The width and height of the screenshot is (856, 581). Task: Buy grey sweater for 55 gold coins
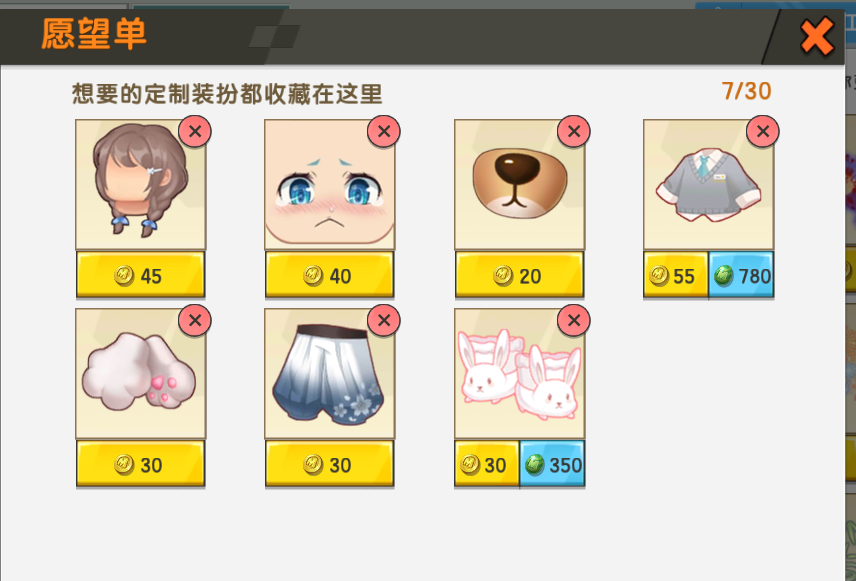pyautogui.click(x=676, y=275)
